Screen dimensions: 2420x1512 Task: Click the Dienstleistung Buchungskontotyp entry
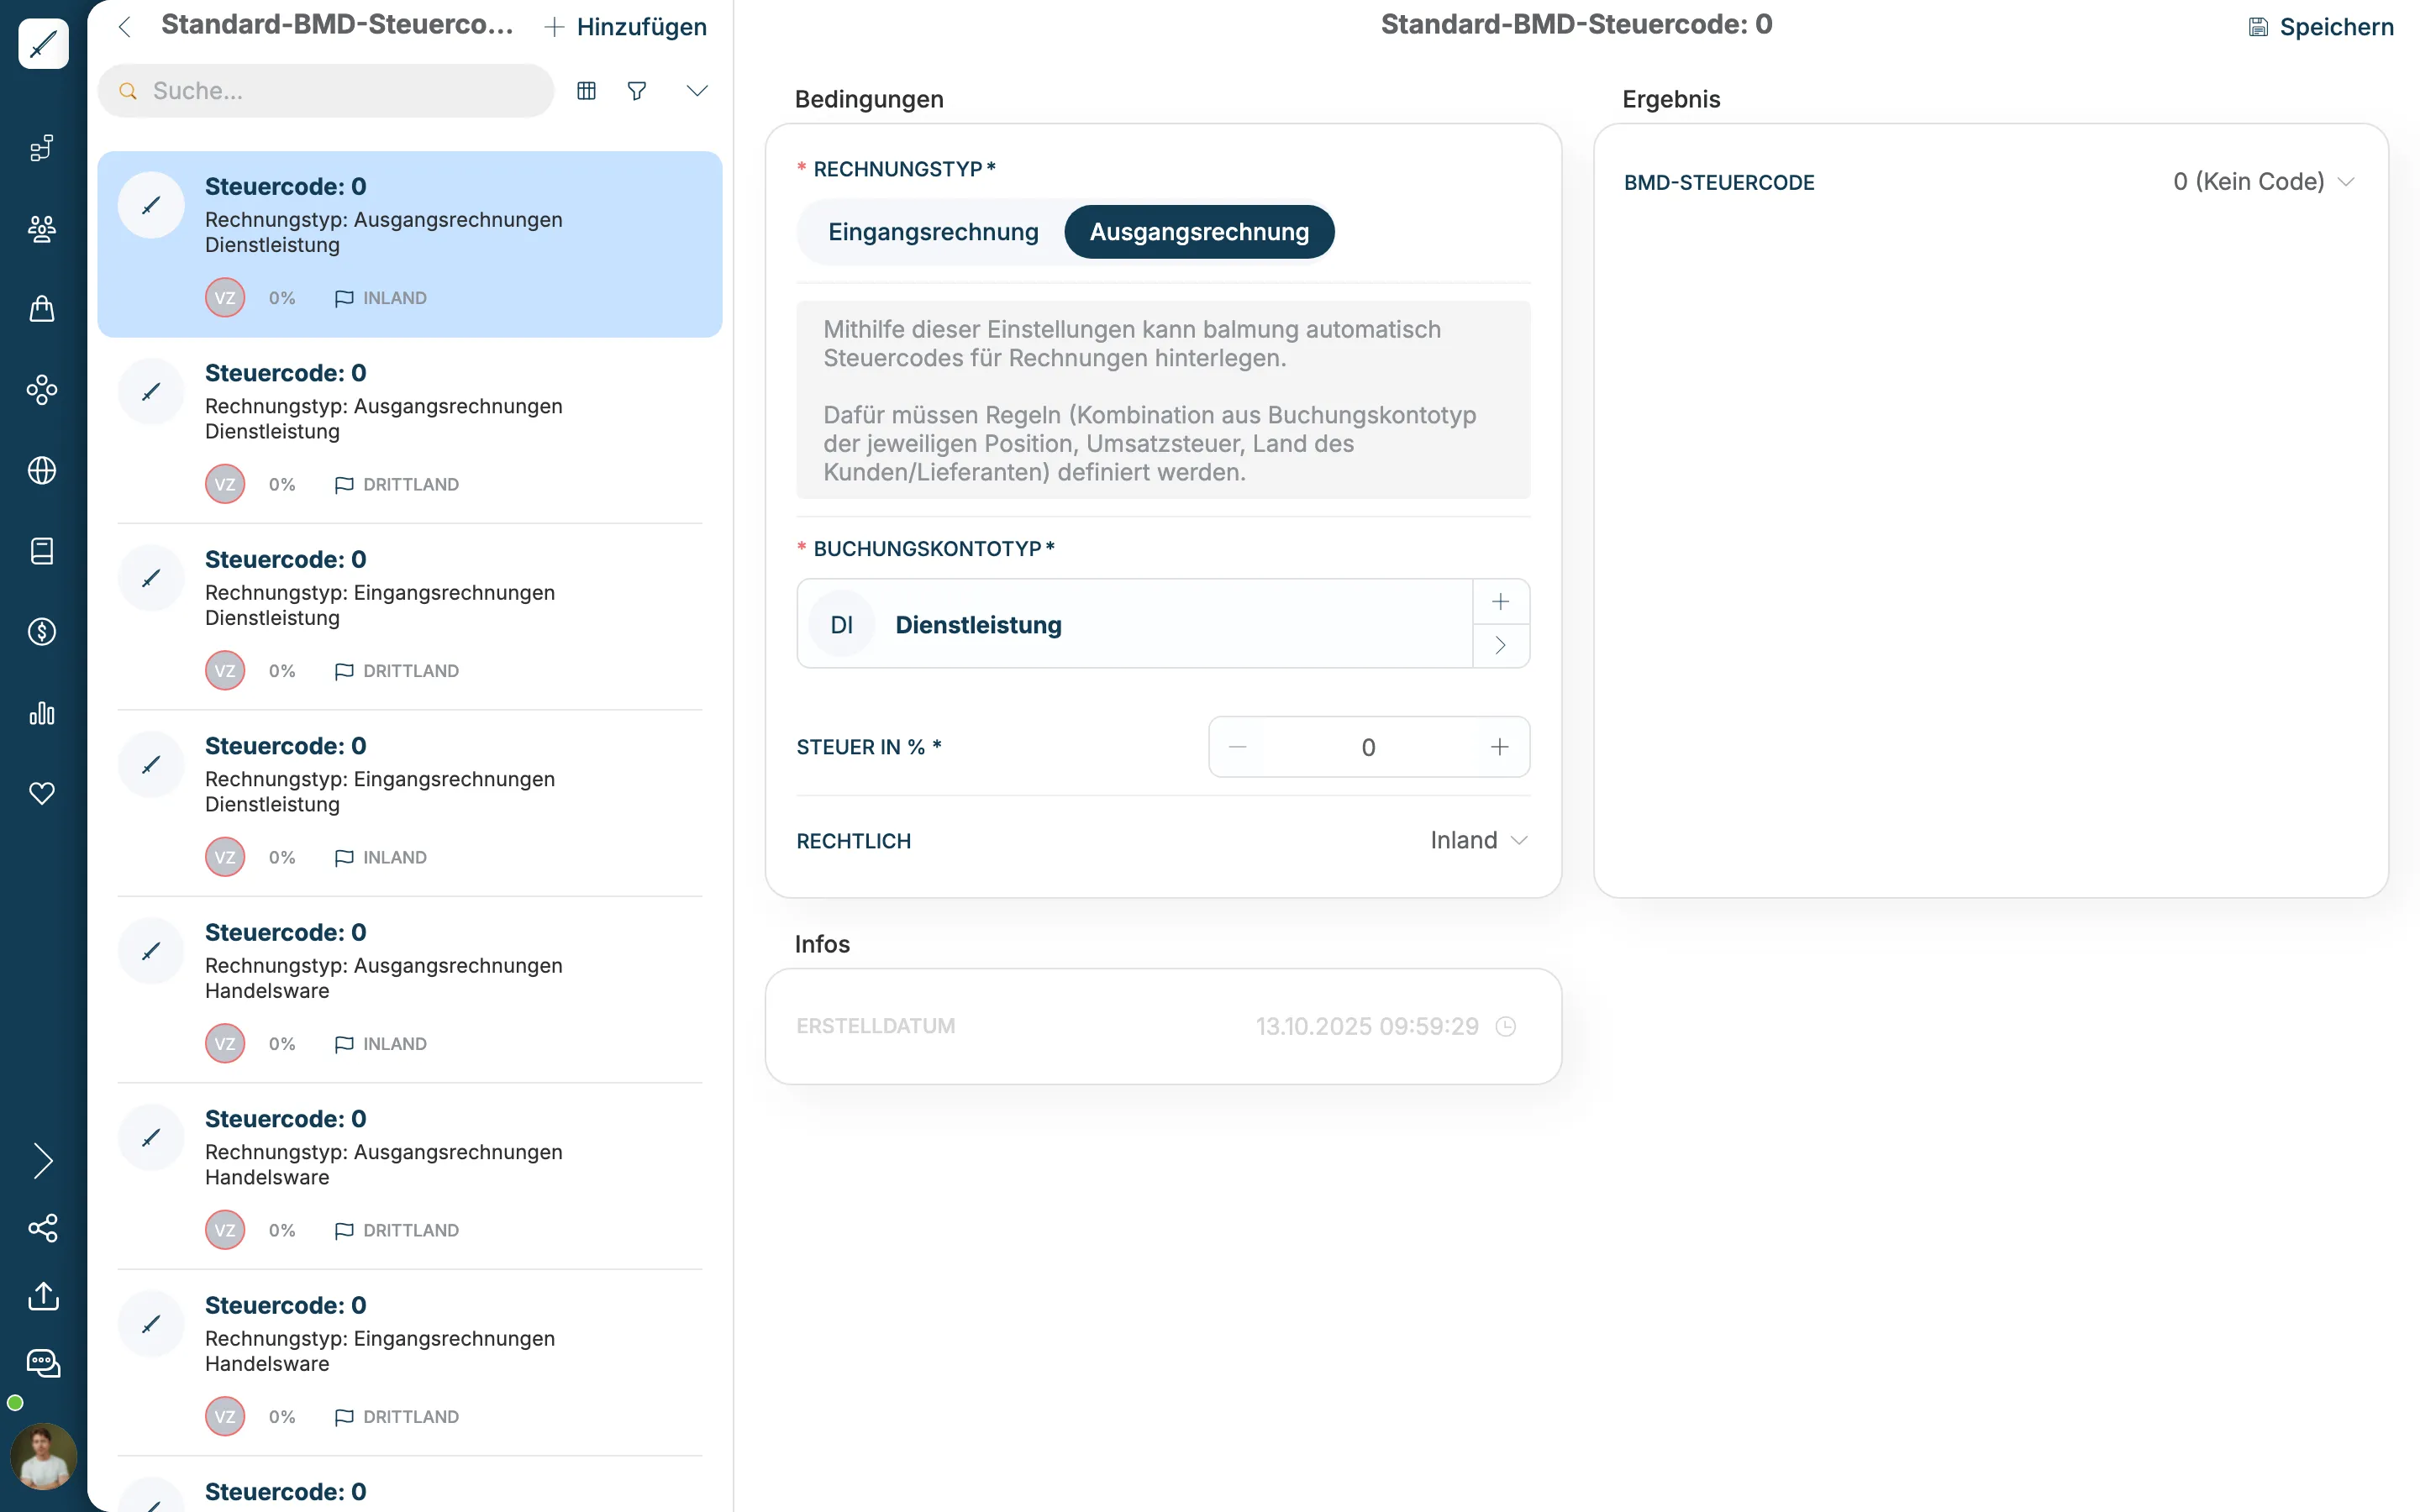[x=1135, y=624]
